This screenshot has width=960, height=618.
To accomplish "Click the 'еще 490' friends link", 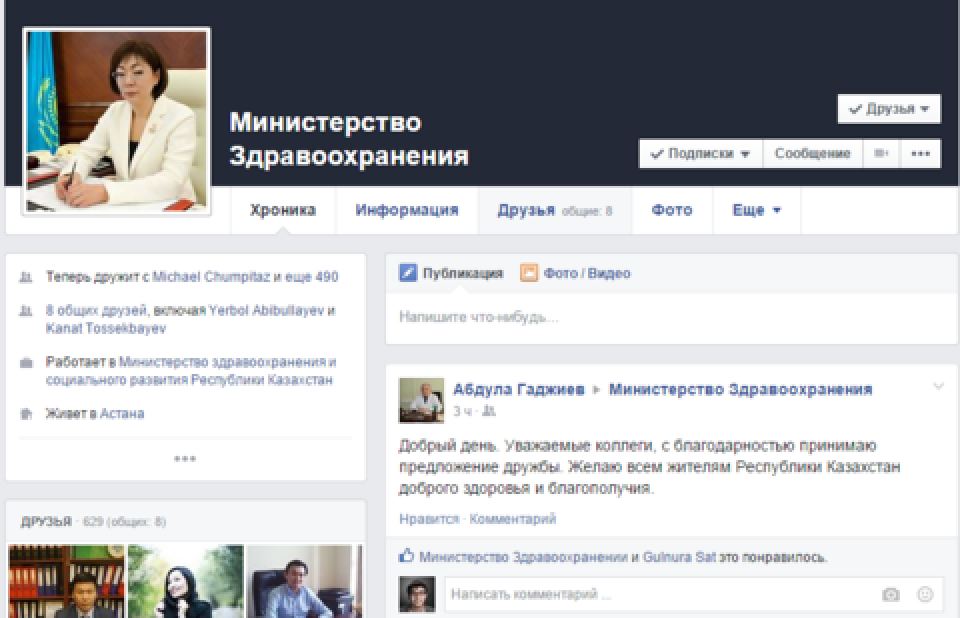I will pos(312,277).
